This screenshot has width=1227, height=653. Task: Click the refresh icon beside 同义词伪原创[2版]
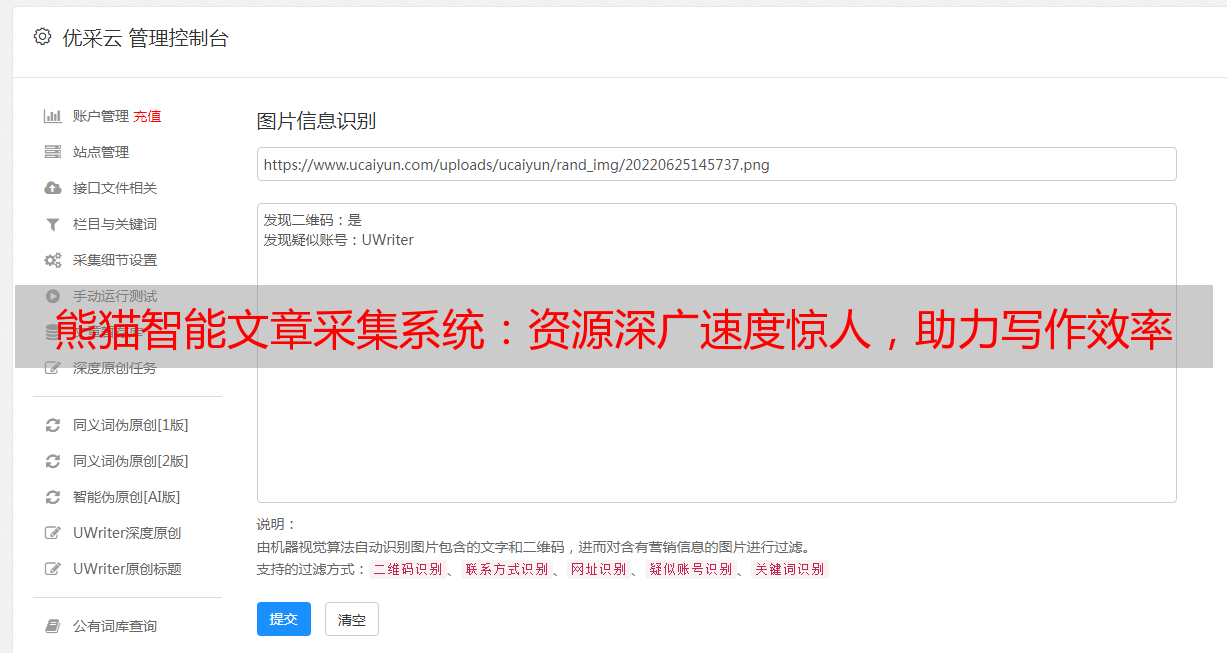[53, 461]
